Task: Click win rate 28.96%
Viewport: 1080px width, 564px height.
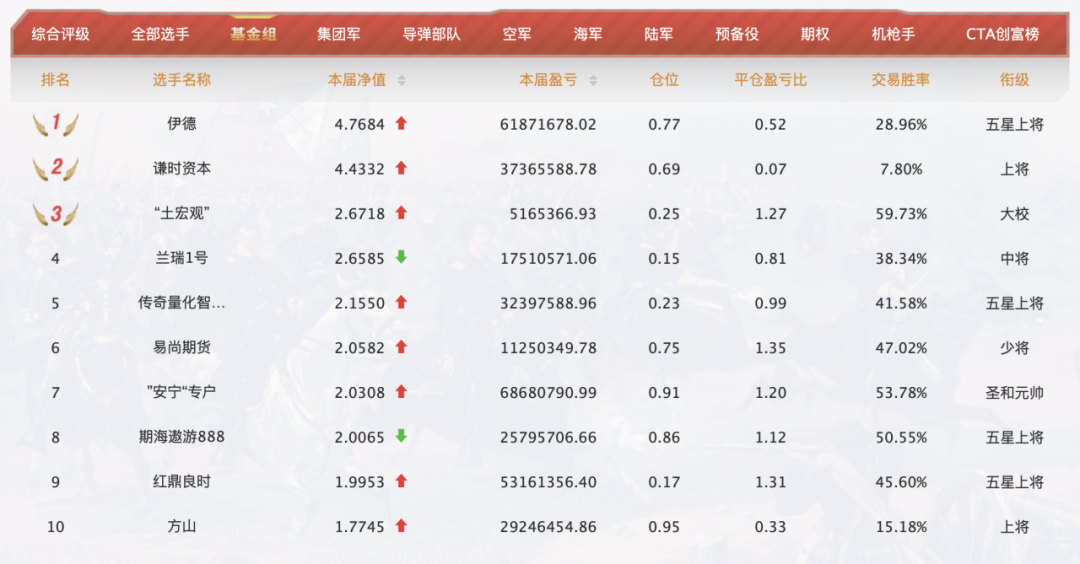Action: coord(901,125)
